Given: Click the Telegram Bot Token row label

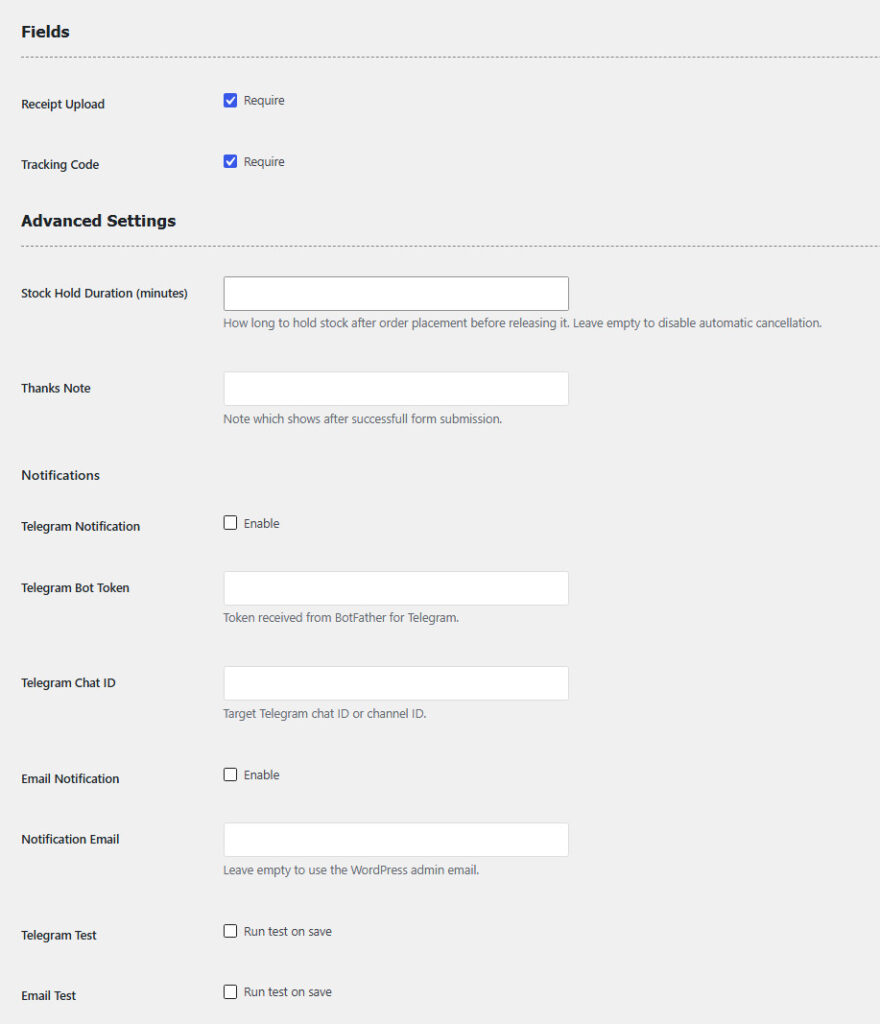Looking at the screenshot, I should [x=75, y=588].
